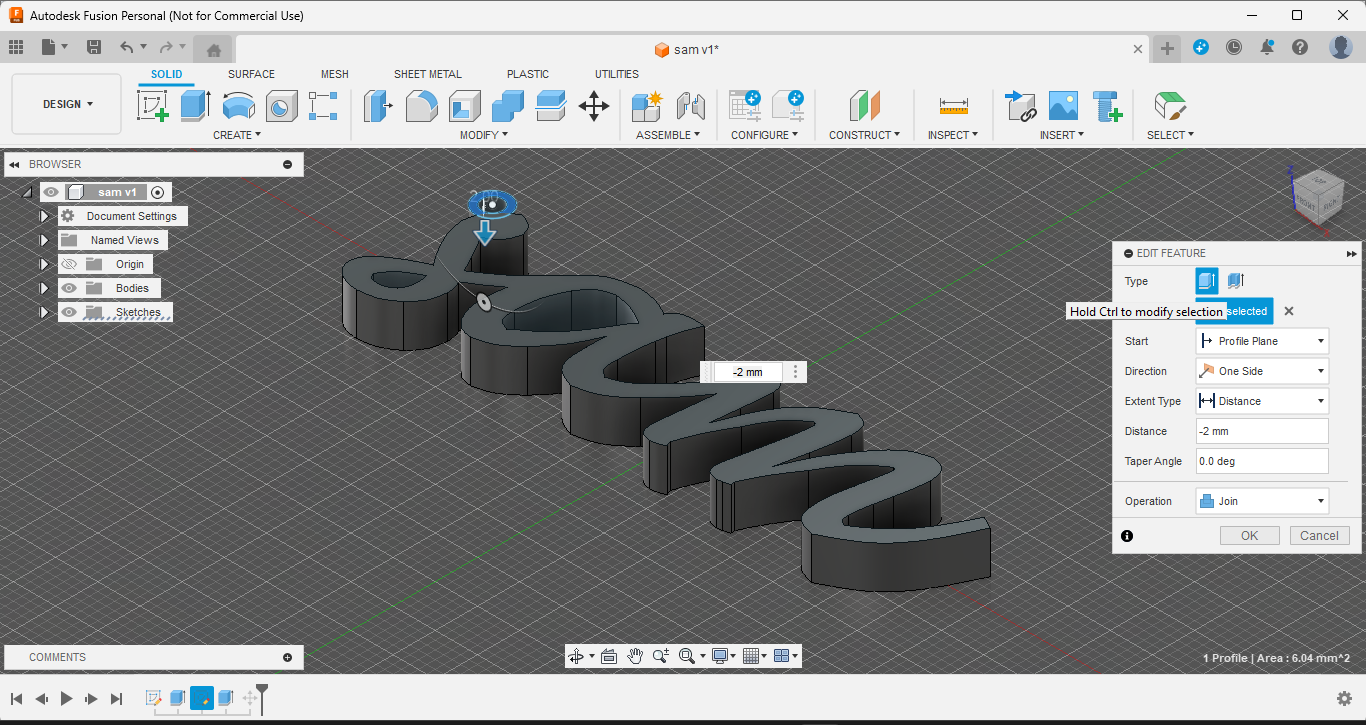Viewport: 1366px width, 725px height.
Task: Open the data panel grid icon
Action: [16, 47]
